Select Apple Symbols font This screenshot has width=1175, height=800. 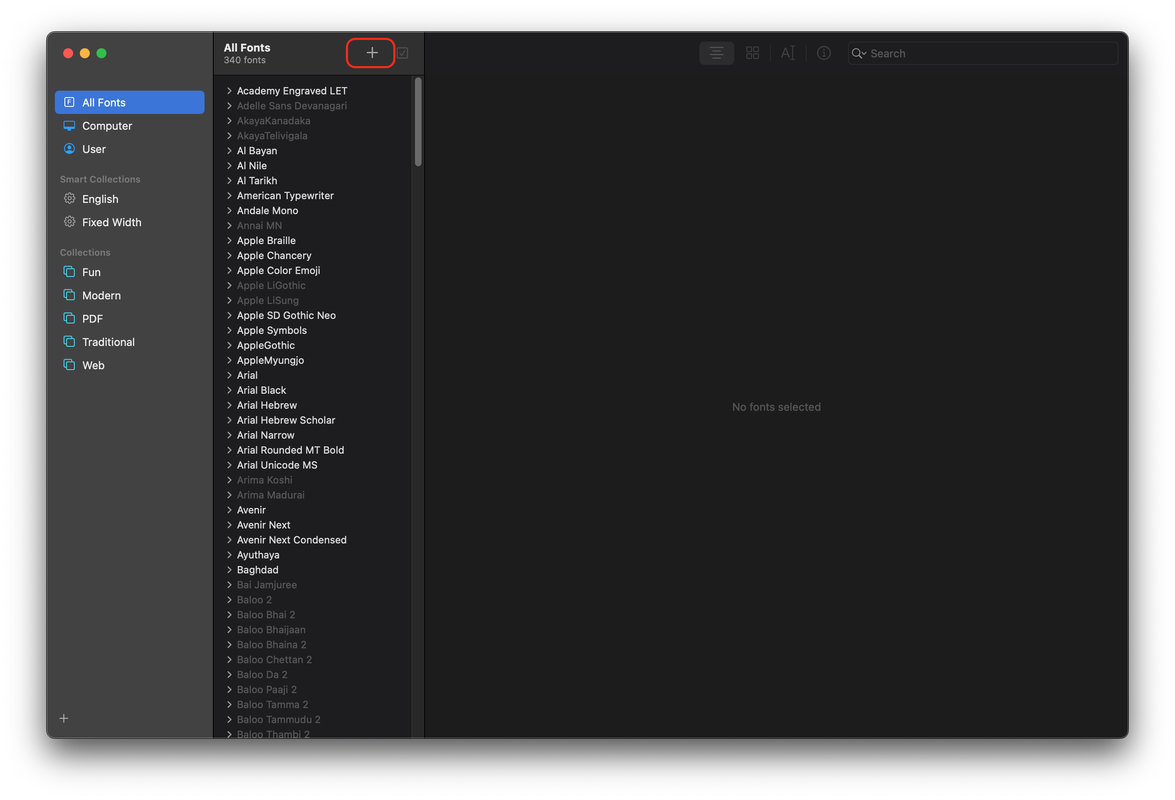[272, 330]
